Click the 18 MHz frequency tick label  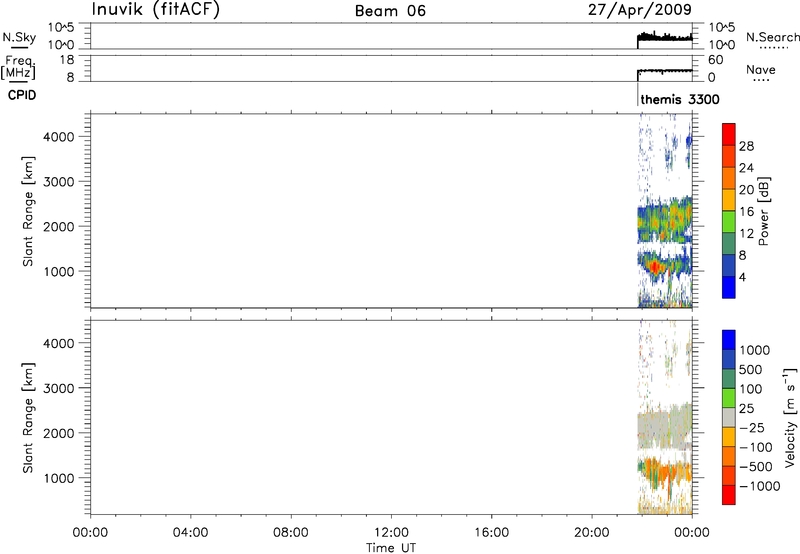coord(67,60)
